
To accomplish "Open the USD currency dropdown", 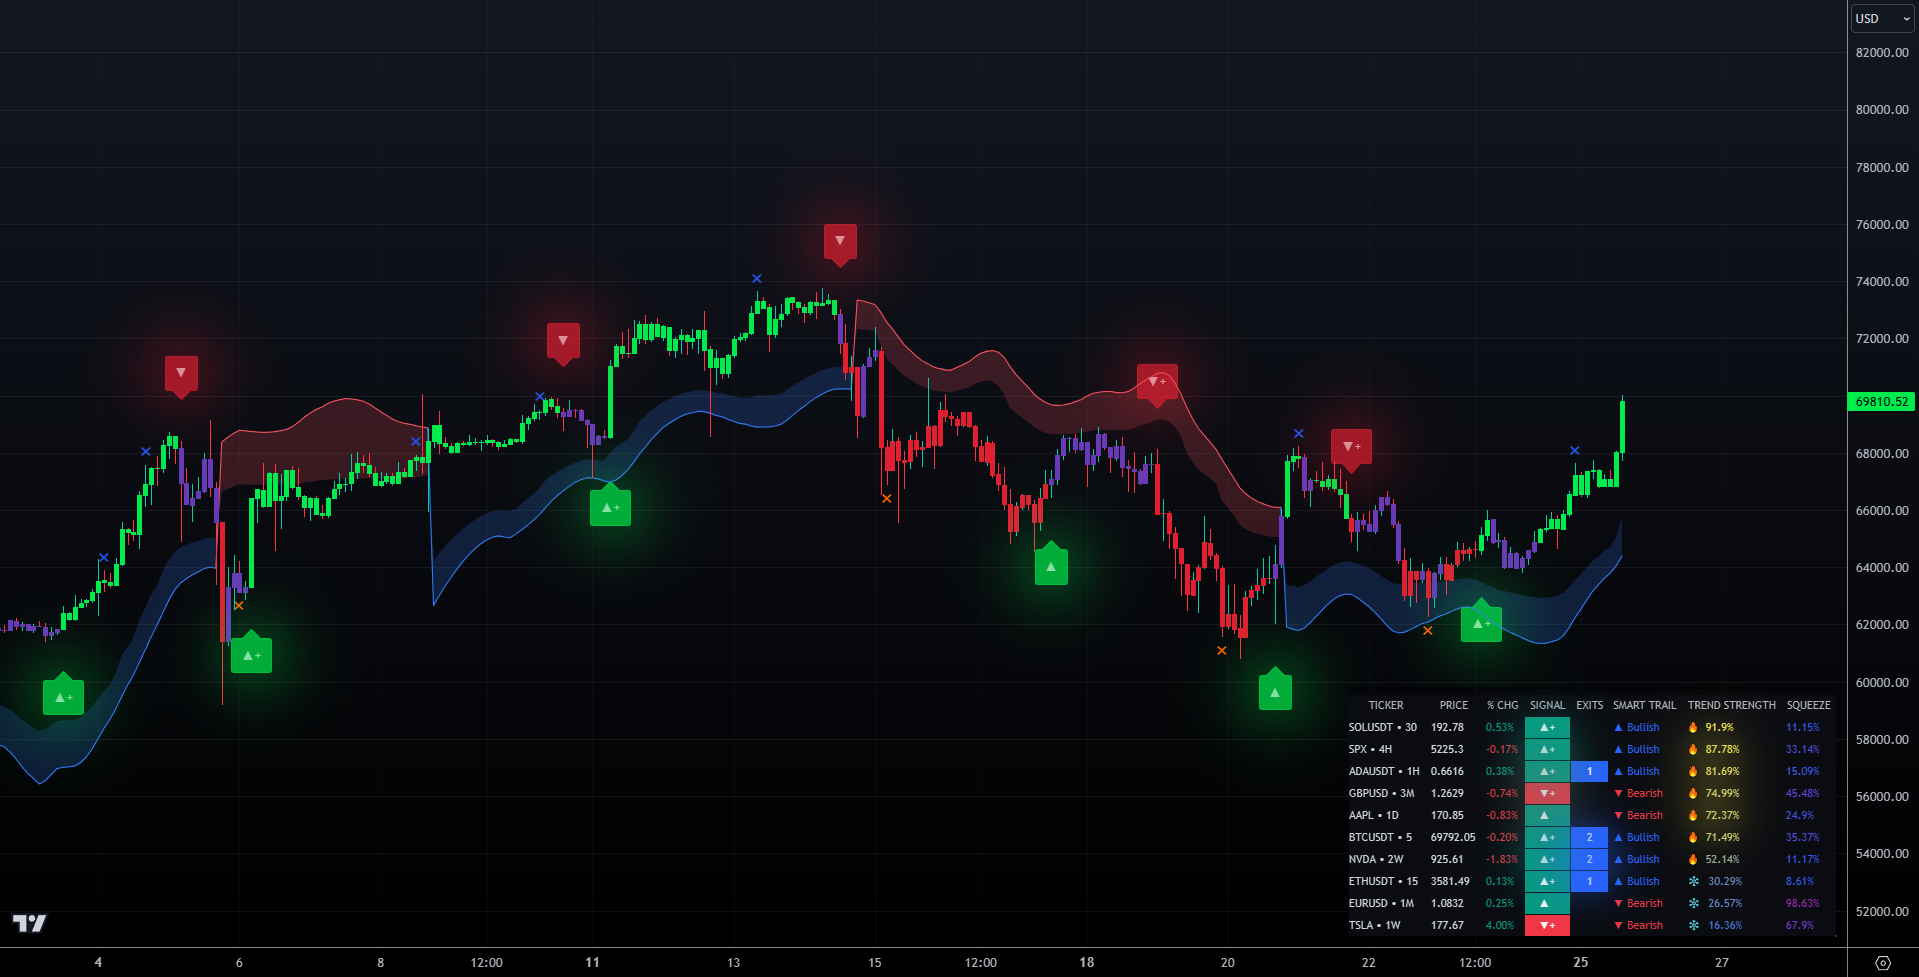I will pyautogui.click(x=1881, y=17).
